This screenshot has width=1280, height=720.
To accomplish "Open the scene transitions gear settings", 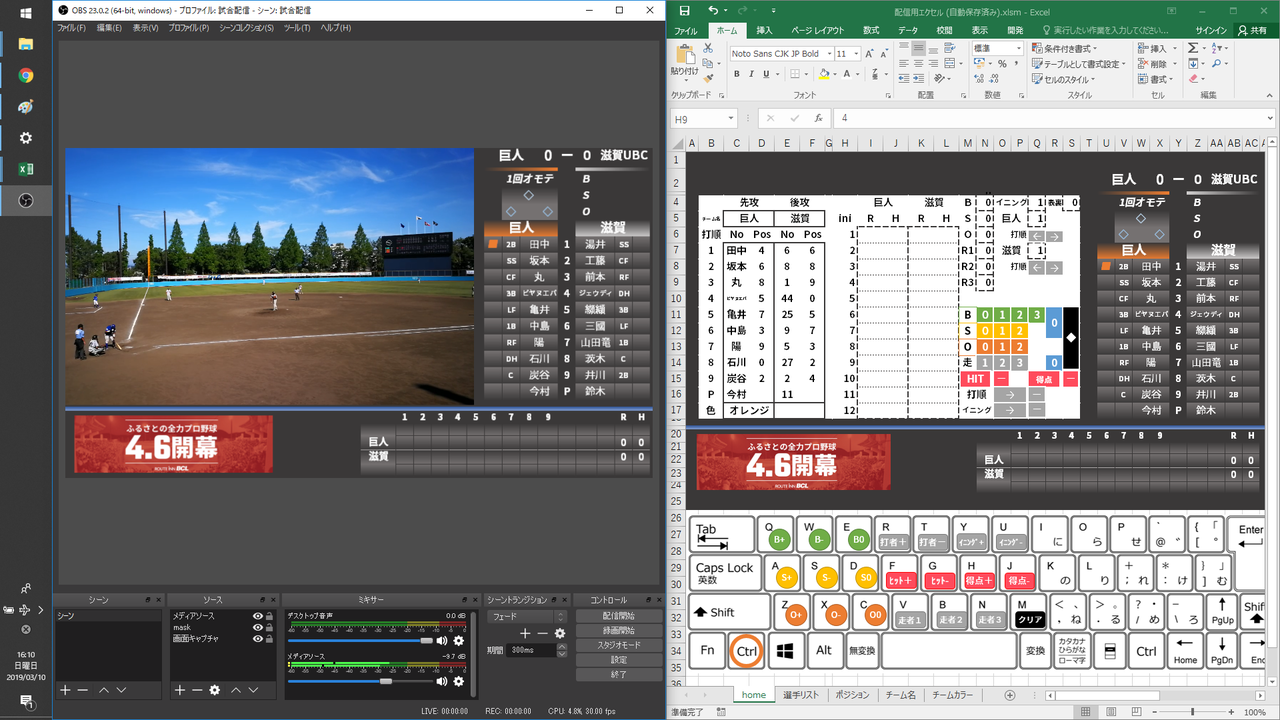I will click(x=560, y=633).
